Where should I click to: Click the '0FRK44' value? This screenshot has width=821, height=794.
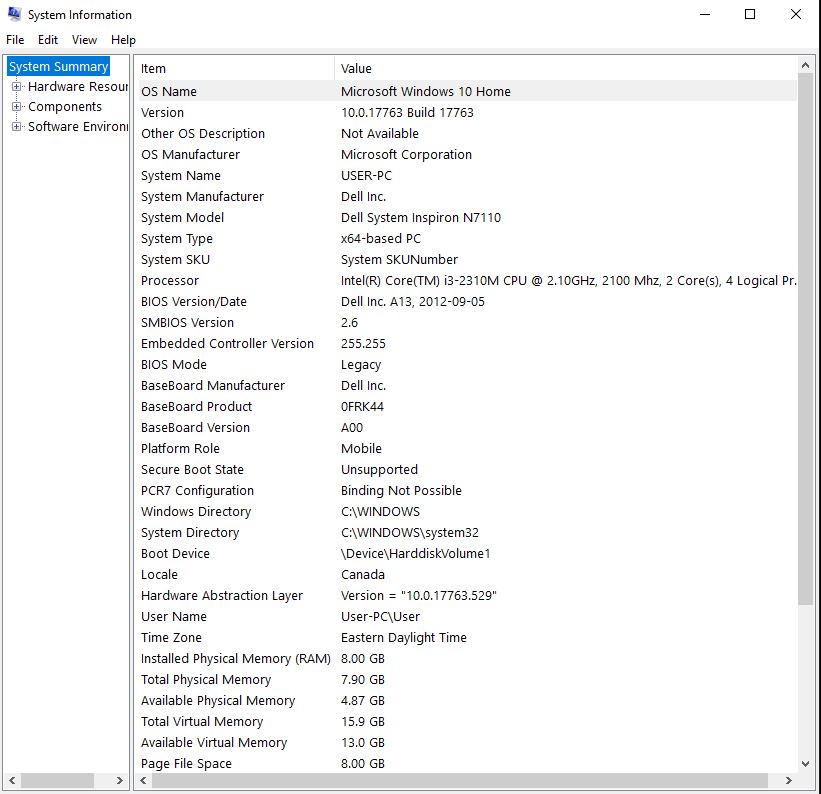[362, 406]
